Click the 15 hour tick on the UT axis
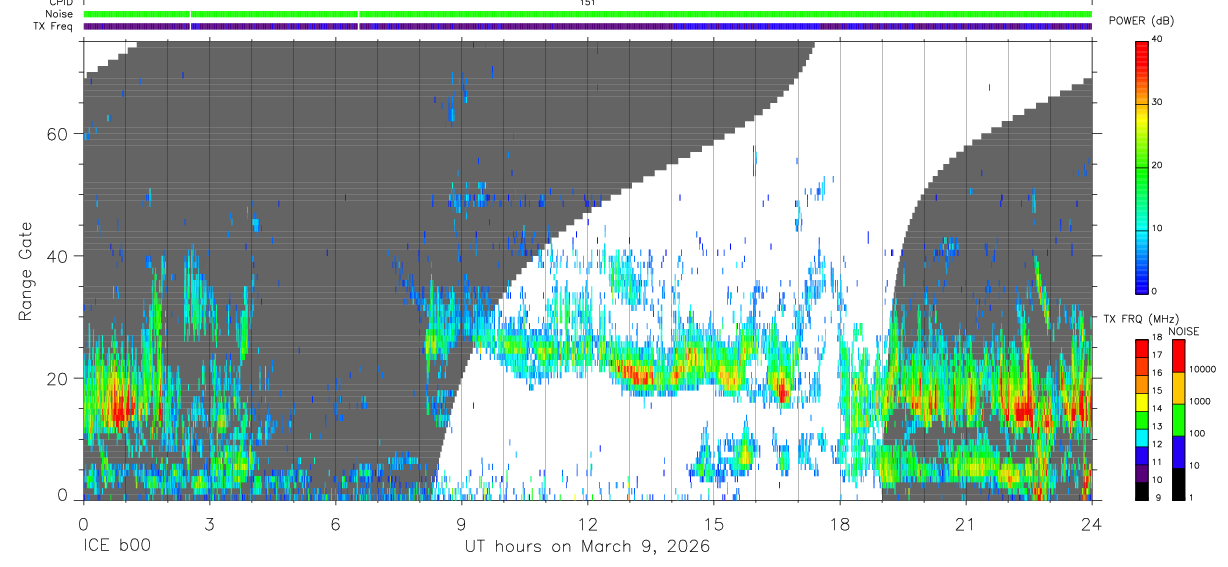Screen dimensions: 1228x567 713,524
